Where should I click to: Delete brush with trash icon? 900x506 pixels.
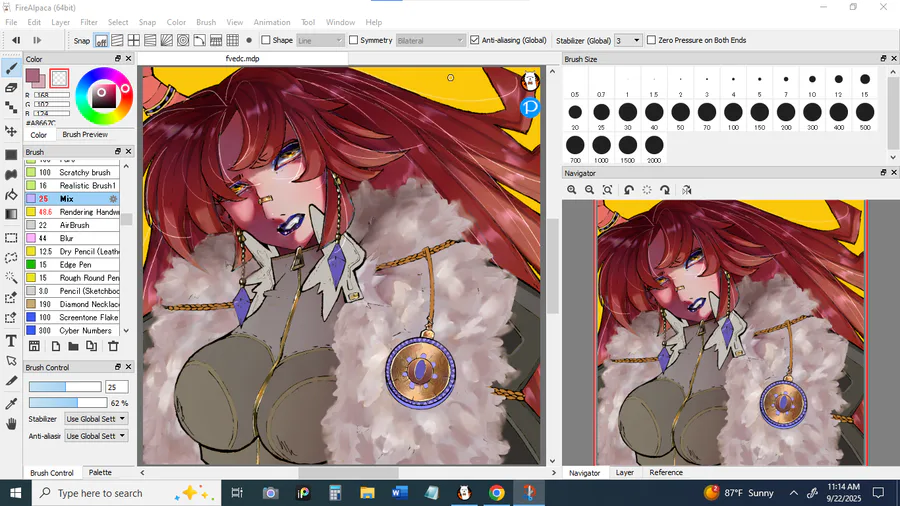113,346
